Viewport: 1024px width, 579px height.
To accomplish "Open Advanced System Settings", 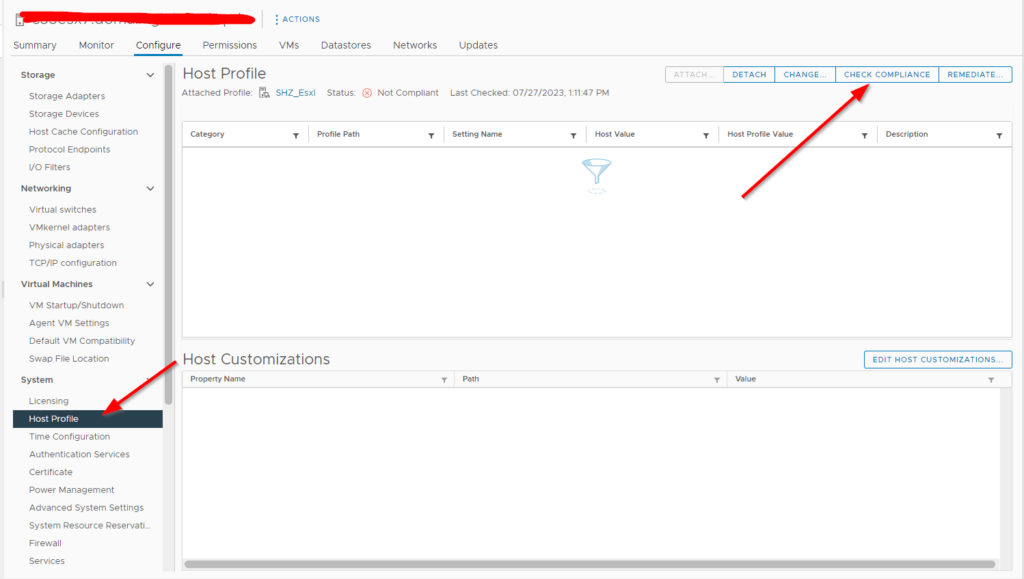I will (x=86, y=508).
